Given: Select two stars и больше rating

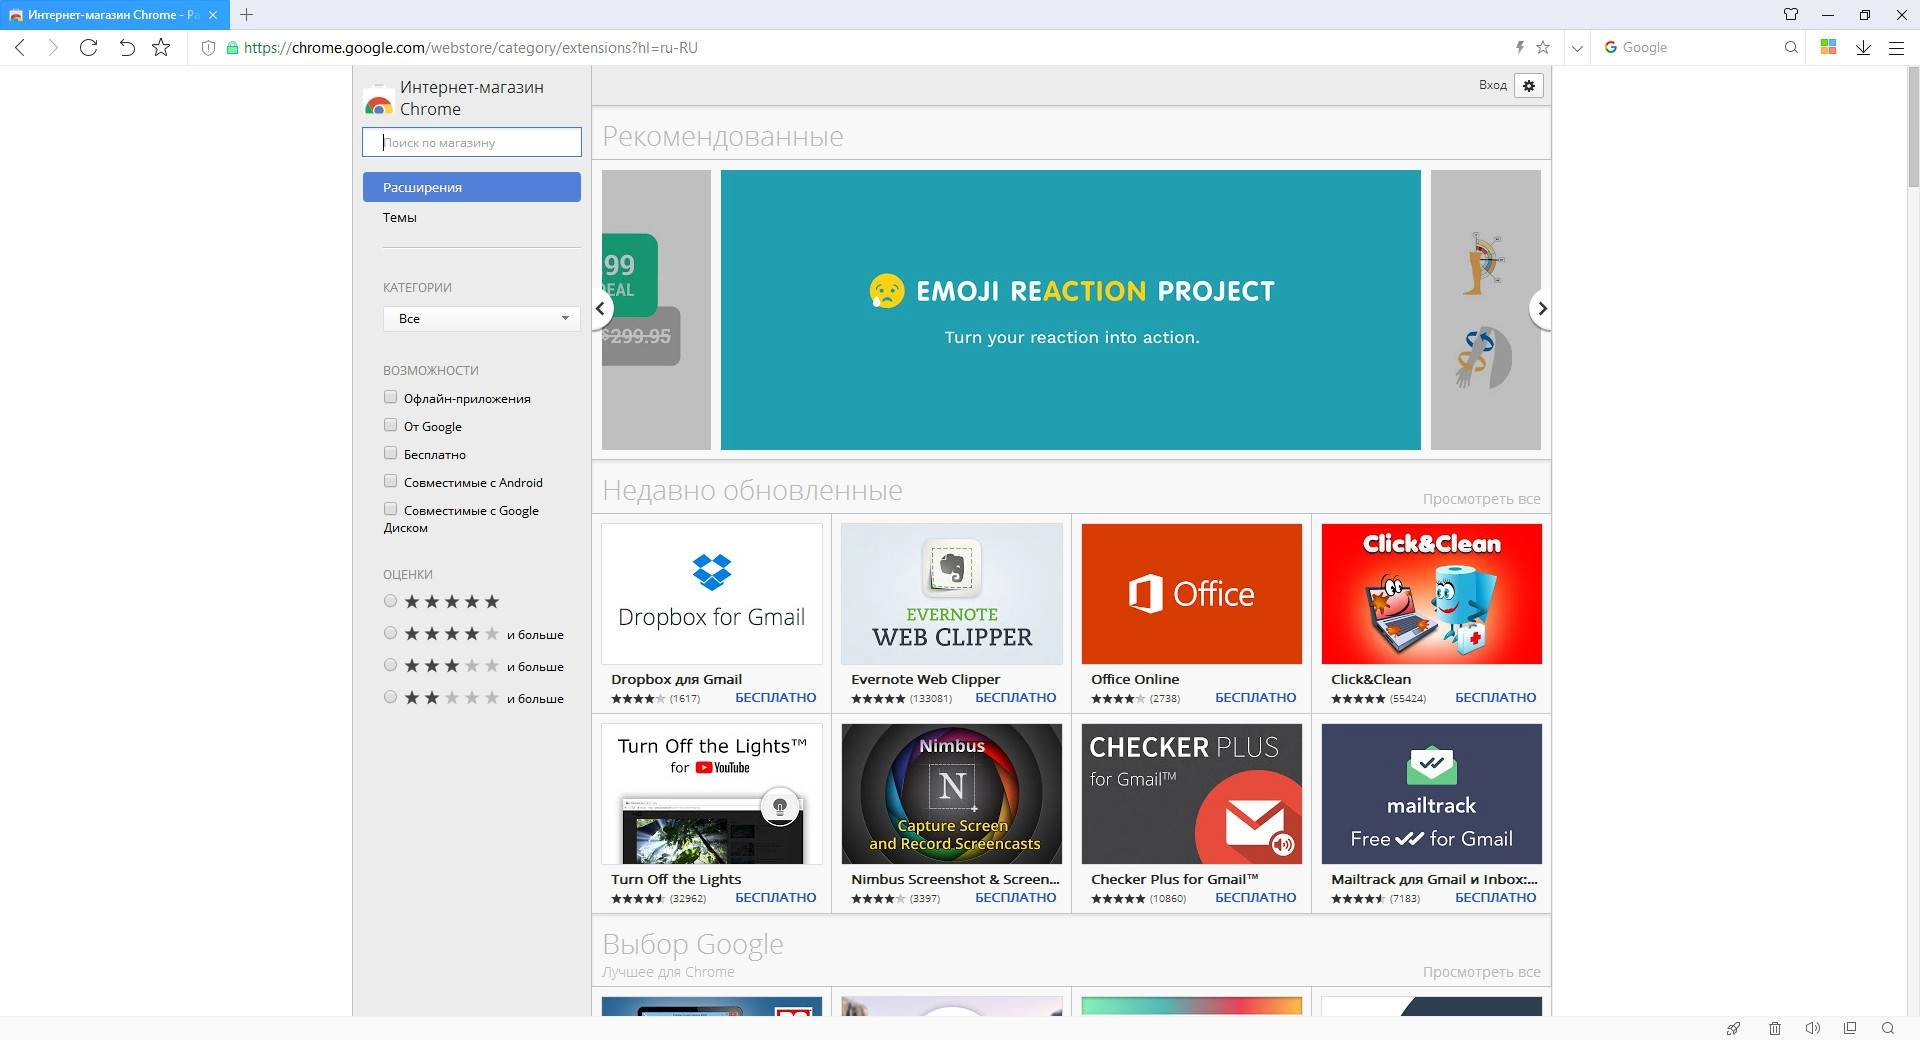Looking at the screenshot, I should 391,697.
